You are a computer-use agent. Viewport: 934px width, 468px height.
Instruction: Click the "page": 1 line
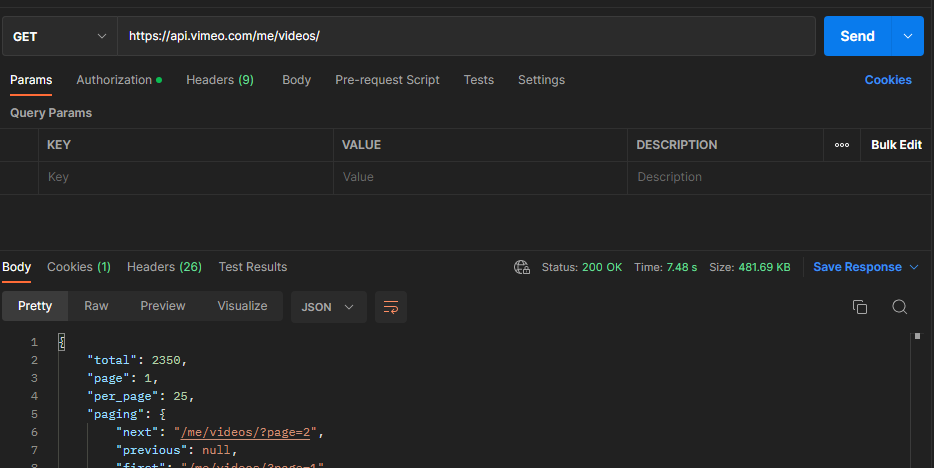tap(123, 378)
